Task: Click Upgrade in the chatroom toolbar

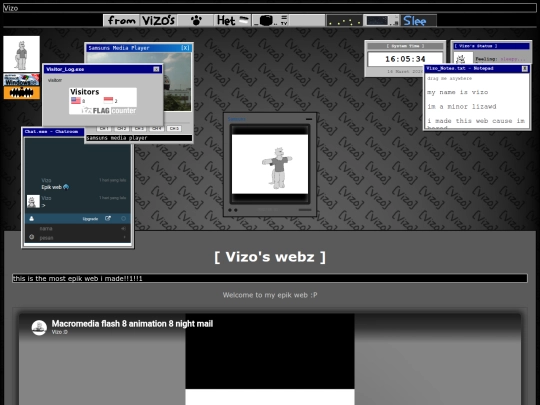Action: 90,219
